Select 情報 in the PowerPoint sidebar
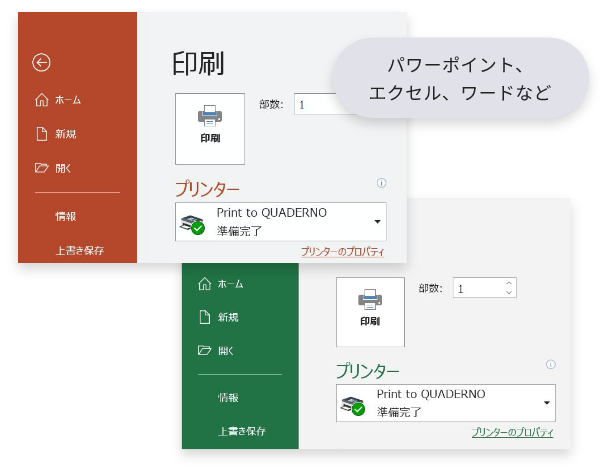 (66, 216)
